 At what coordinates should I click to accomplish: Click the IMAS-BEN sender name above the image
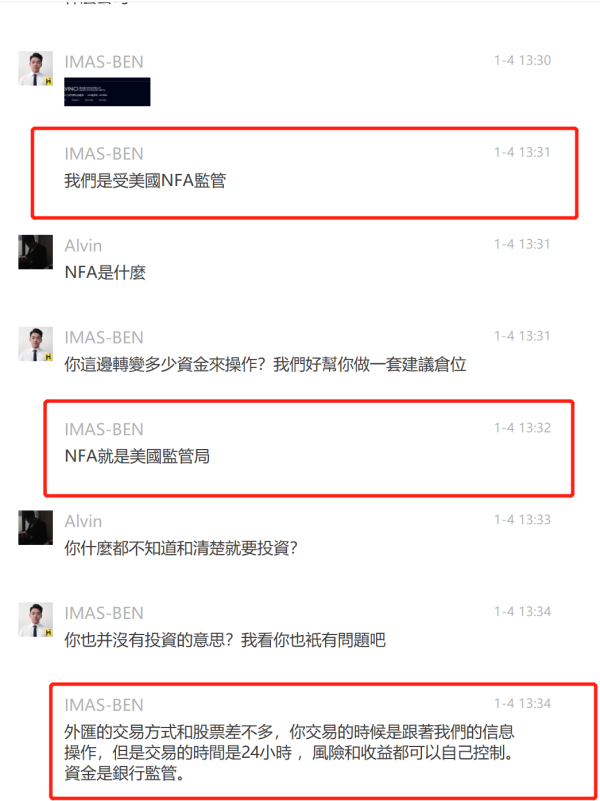pyautogui.click(x=104, y=62)
